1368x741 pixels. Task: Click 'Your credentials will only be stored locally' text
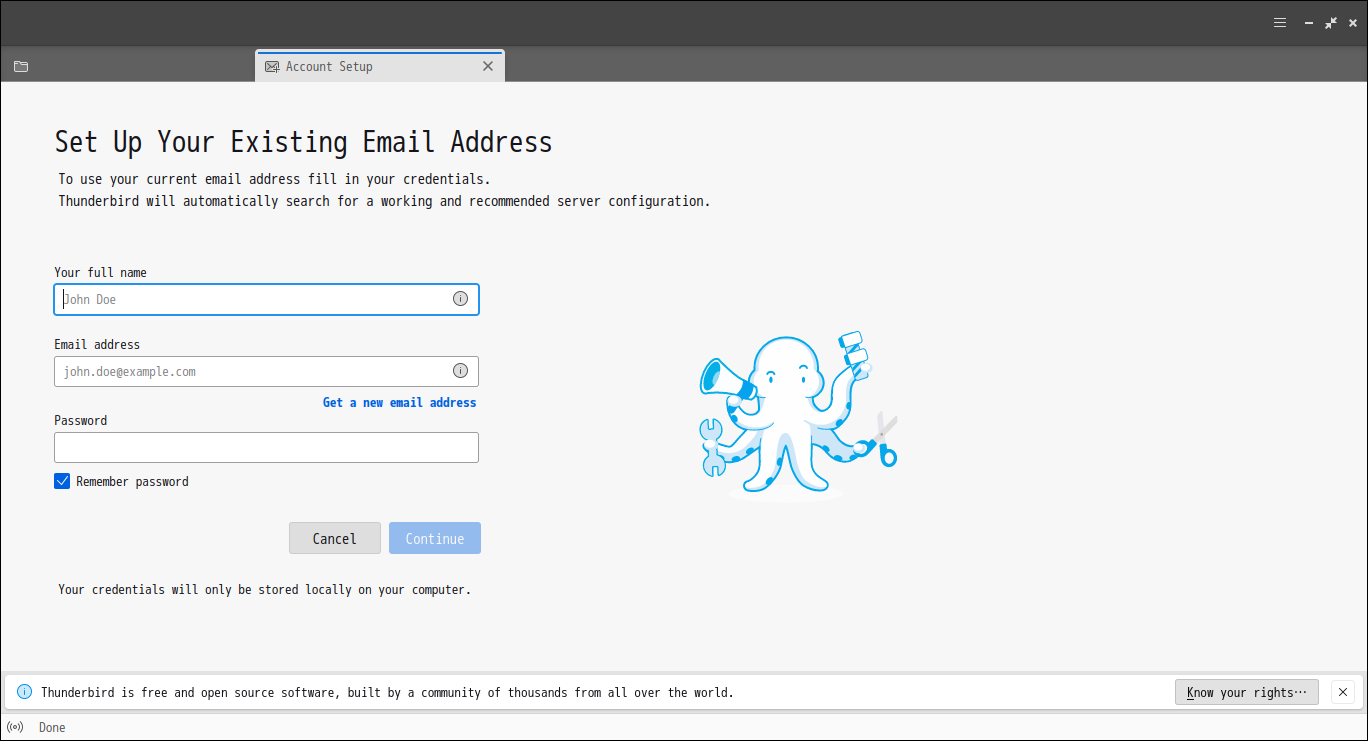[x=264, y=589]
